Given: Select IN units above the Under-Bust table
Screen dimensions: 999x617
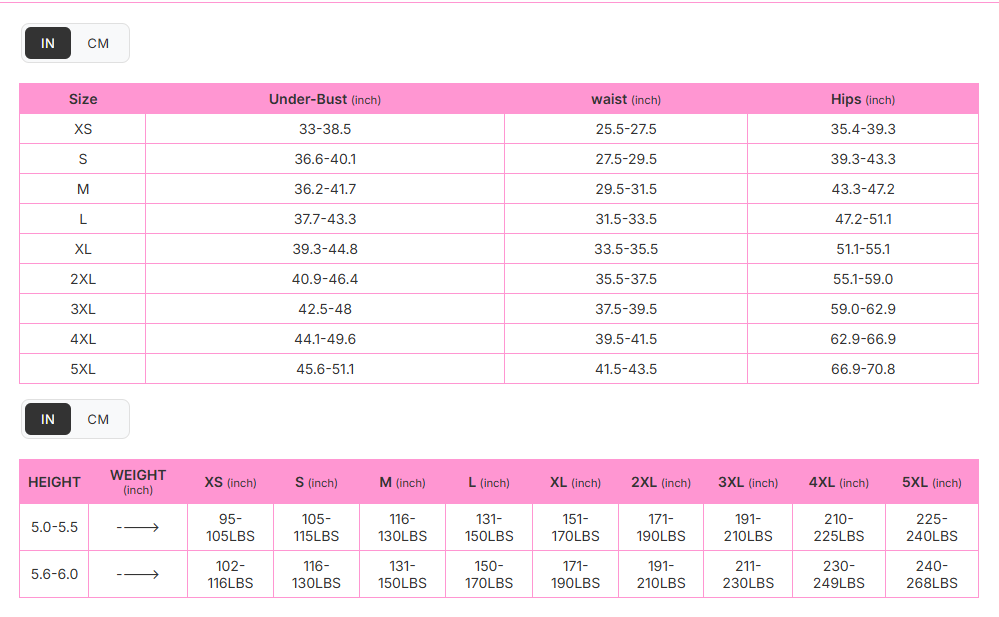Looking at the screenshot, I should coord(48,43).
